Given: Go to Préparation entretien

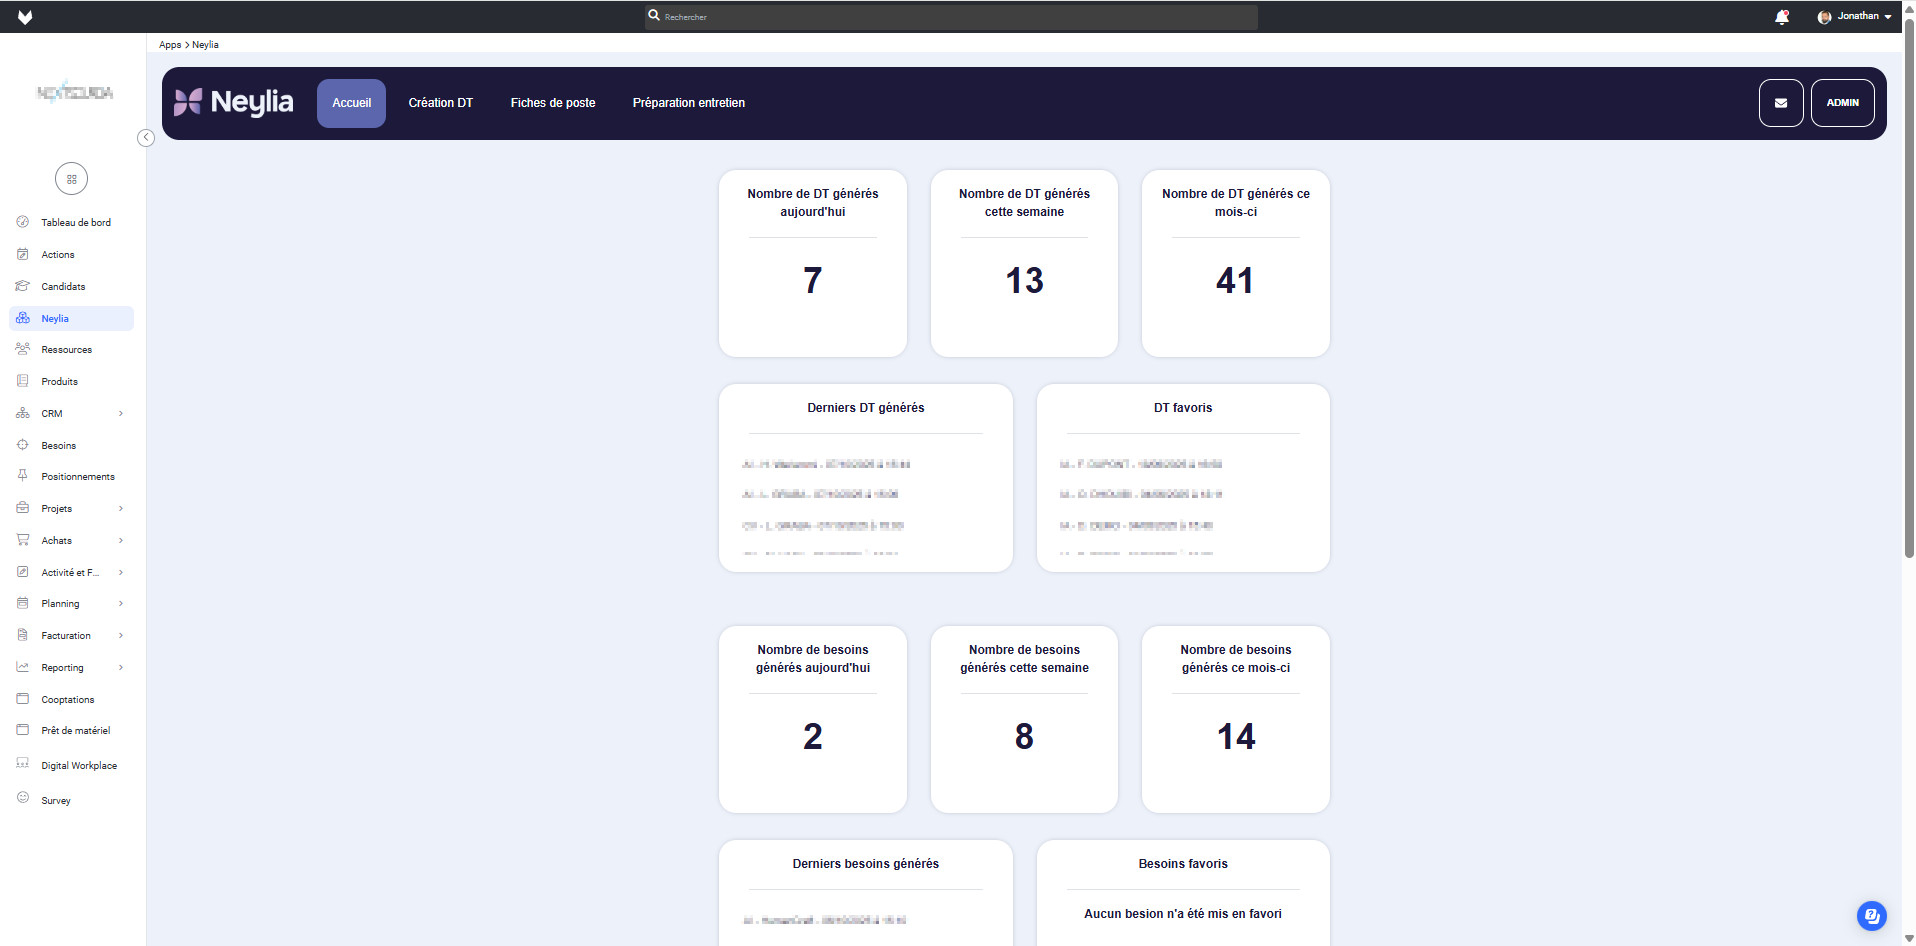Looking at the screenshot, I should click(x=688, y=103).
